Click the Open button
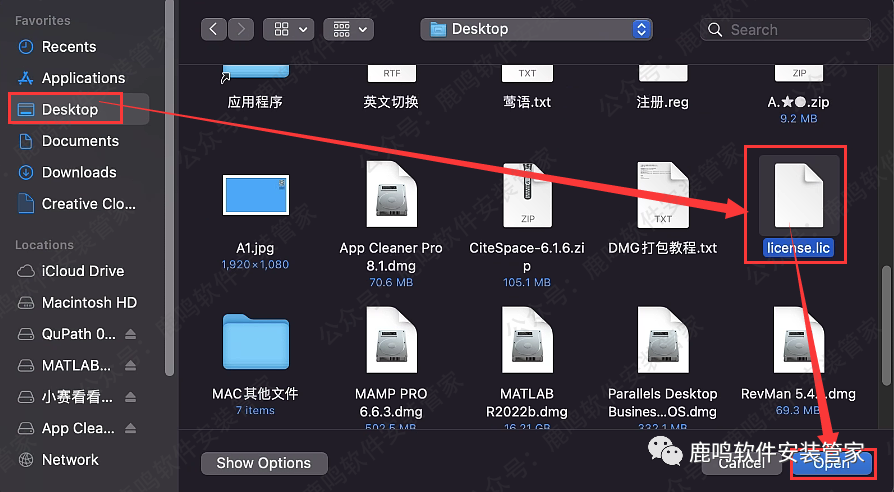Viewport: 894px width, 492px height. click(x=831, y=463)
